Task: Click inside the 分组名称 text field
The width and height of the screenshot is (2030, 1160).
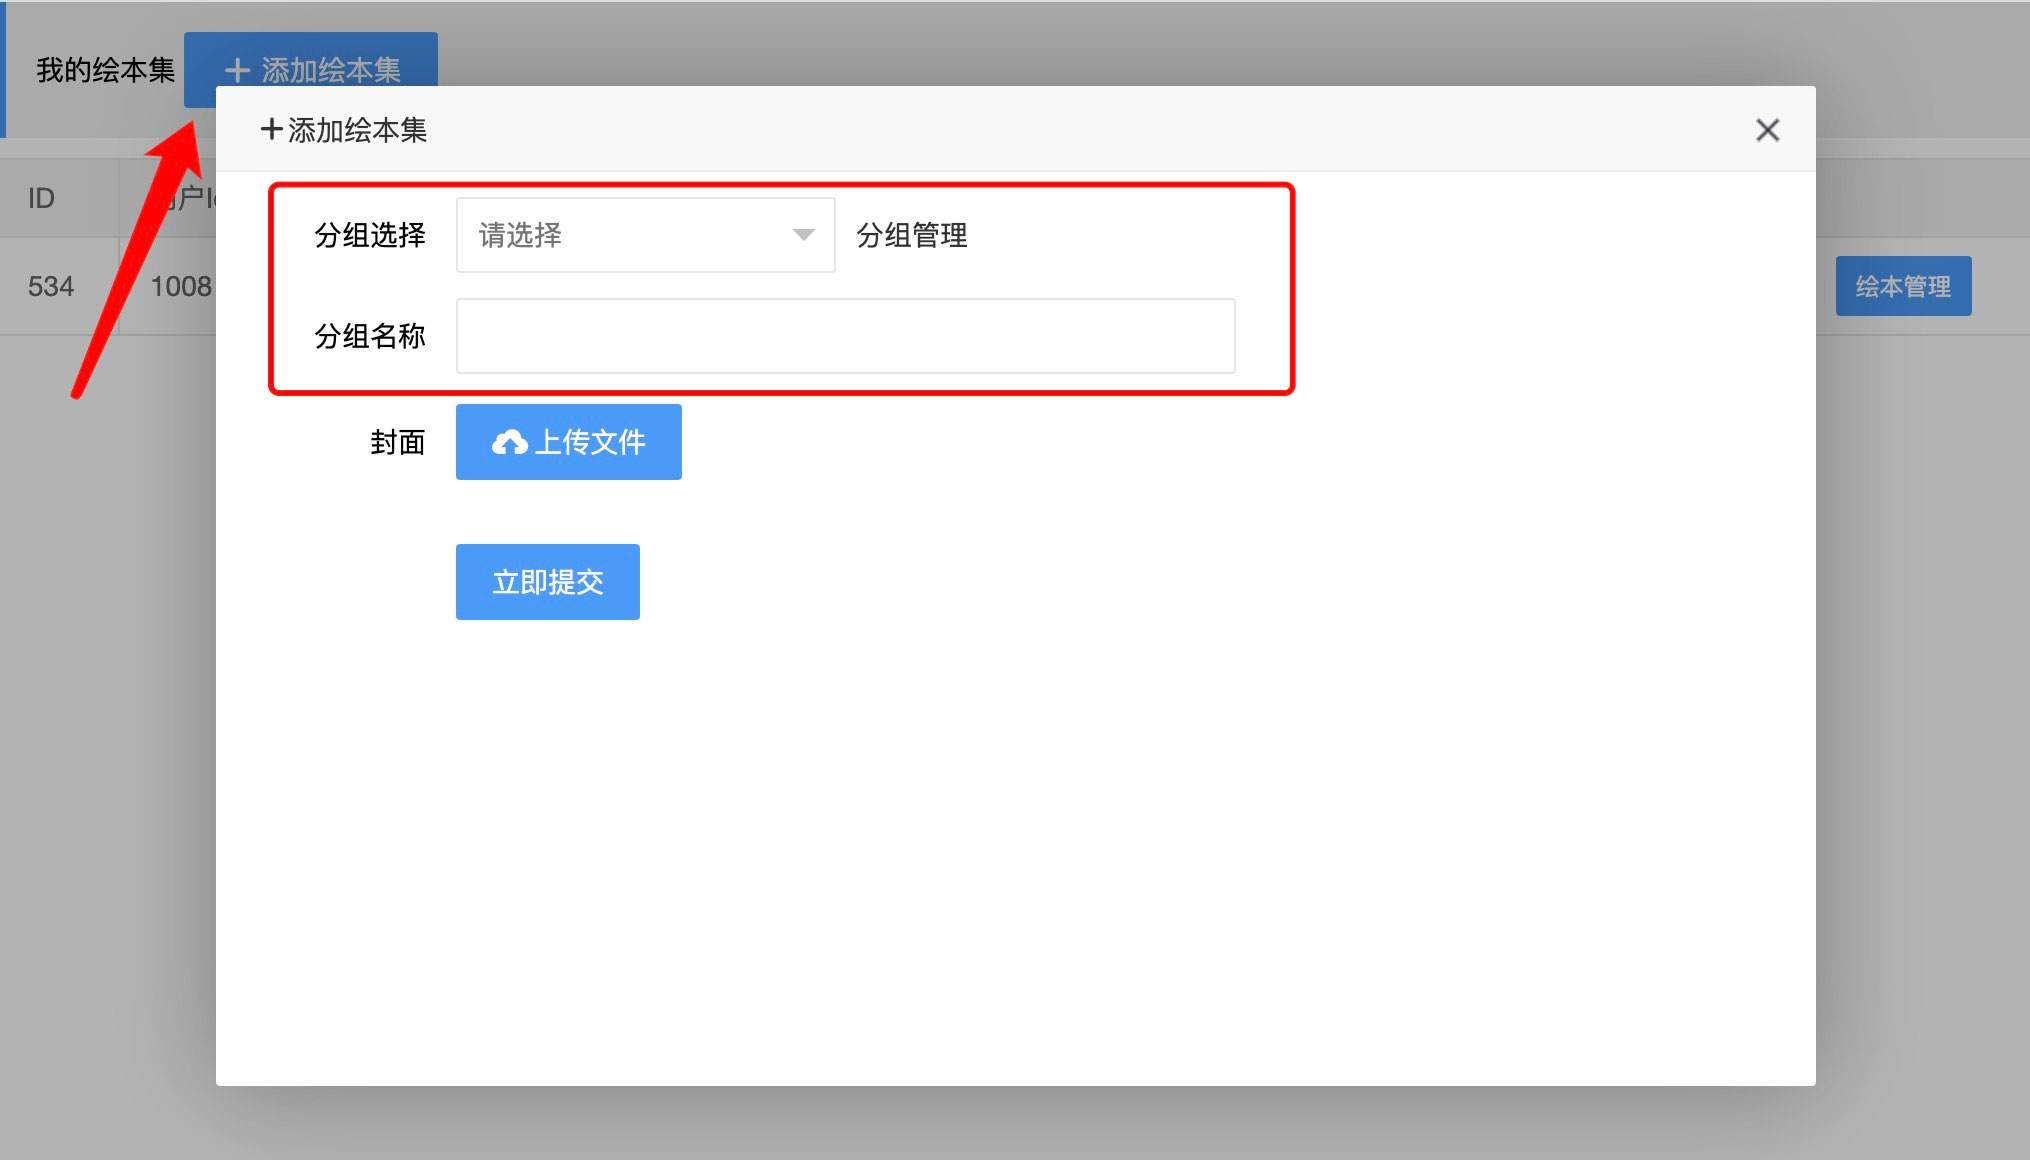Action: click(x=845, y=336)
